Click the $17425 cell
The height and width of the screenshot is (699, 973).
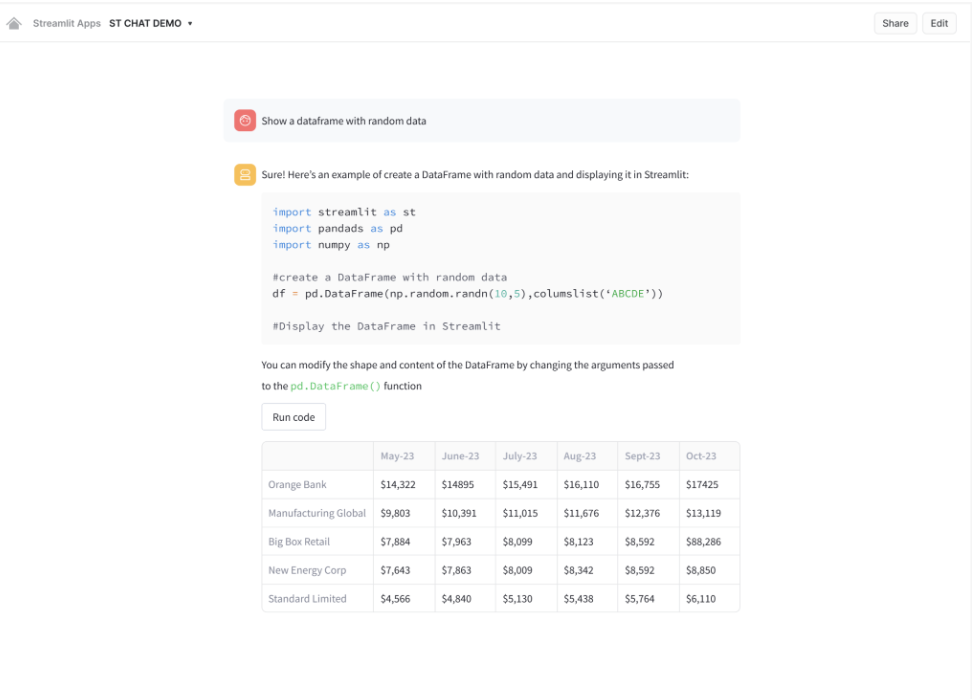click(x=709, y=484)
